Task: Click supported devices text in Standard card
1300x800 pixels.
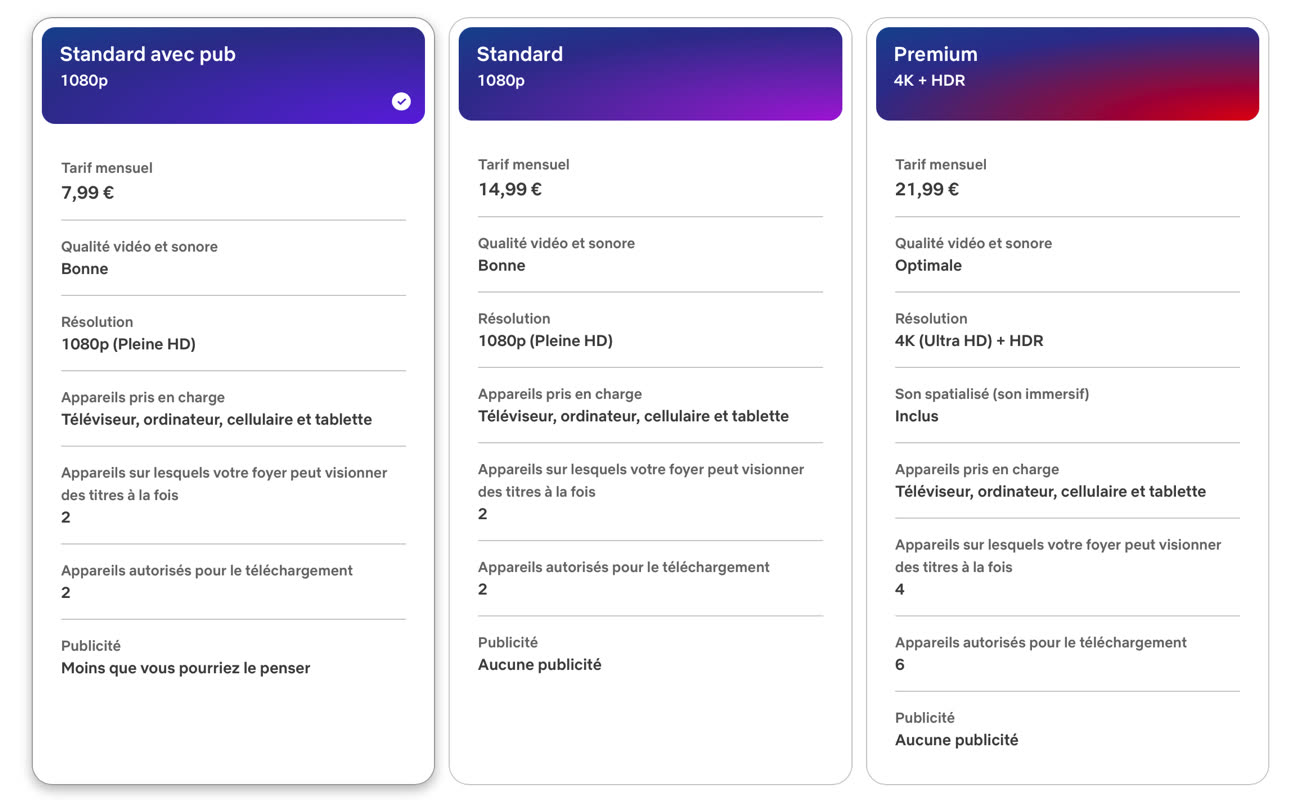Action: [x=633, y=416]
